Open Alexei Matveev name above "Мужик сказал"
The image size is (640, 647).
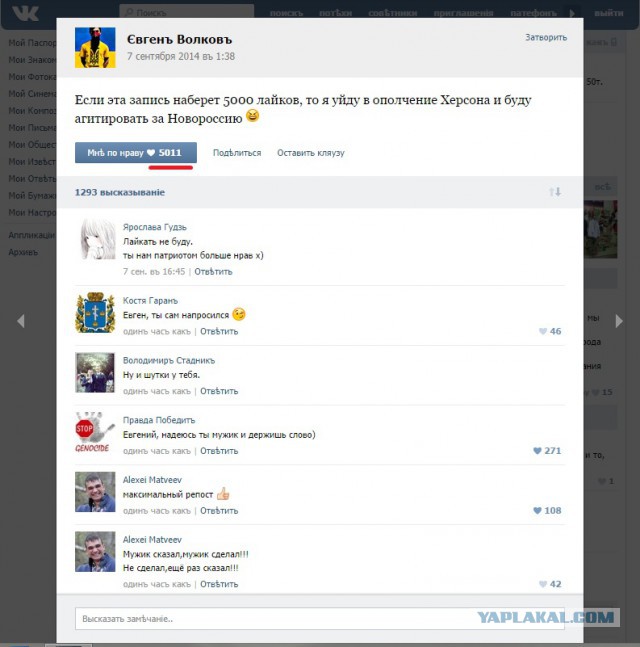pyautogui.click(x=152, y=540)
